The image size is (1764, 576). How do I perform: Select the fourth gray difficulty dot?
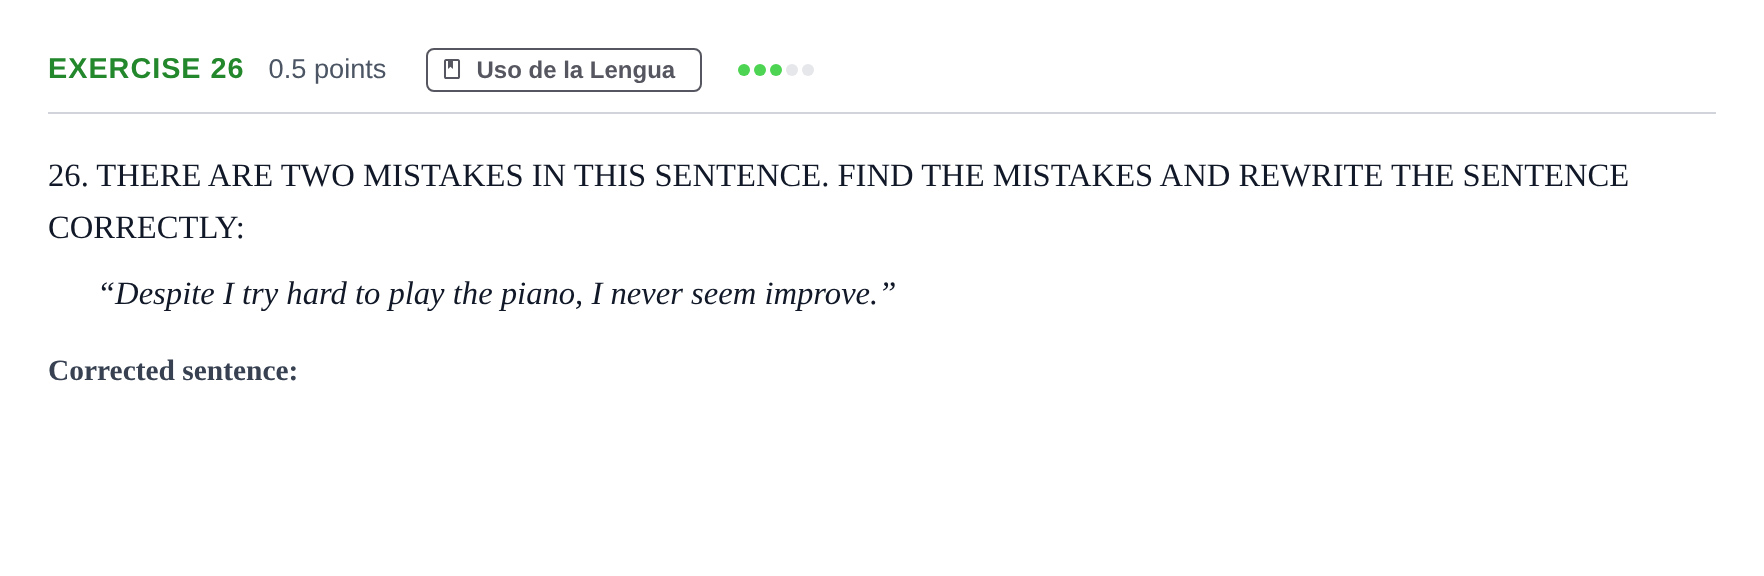pos(792,70)
